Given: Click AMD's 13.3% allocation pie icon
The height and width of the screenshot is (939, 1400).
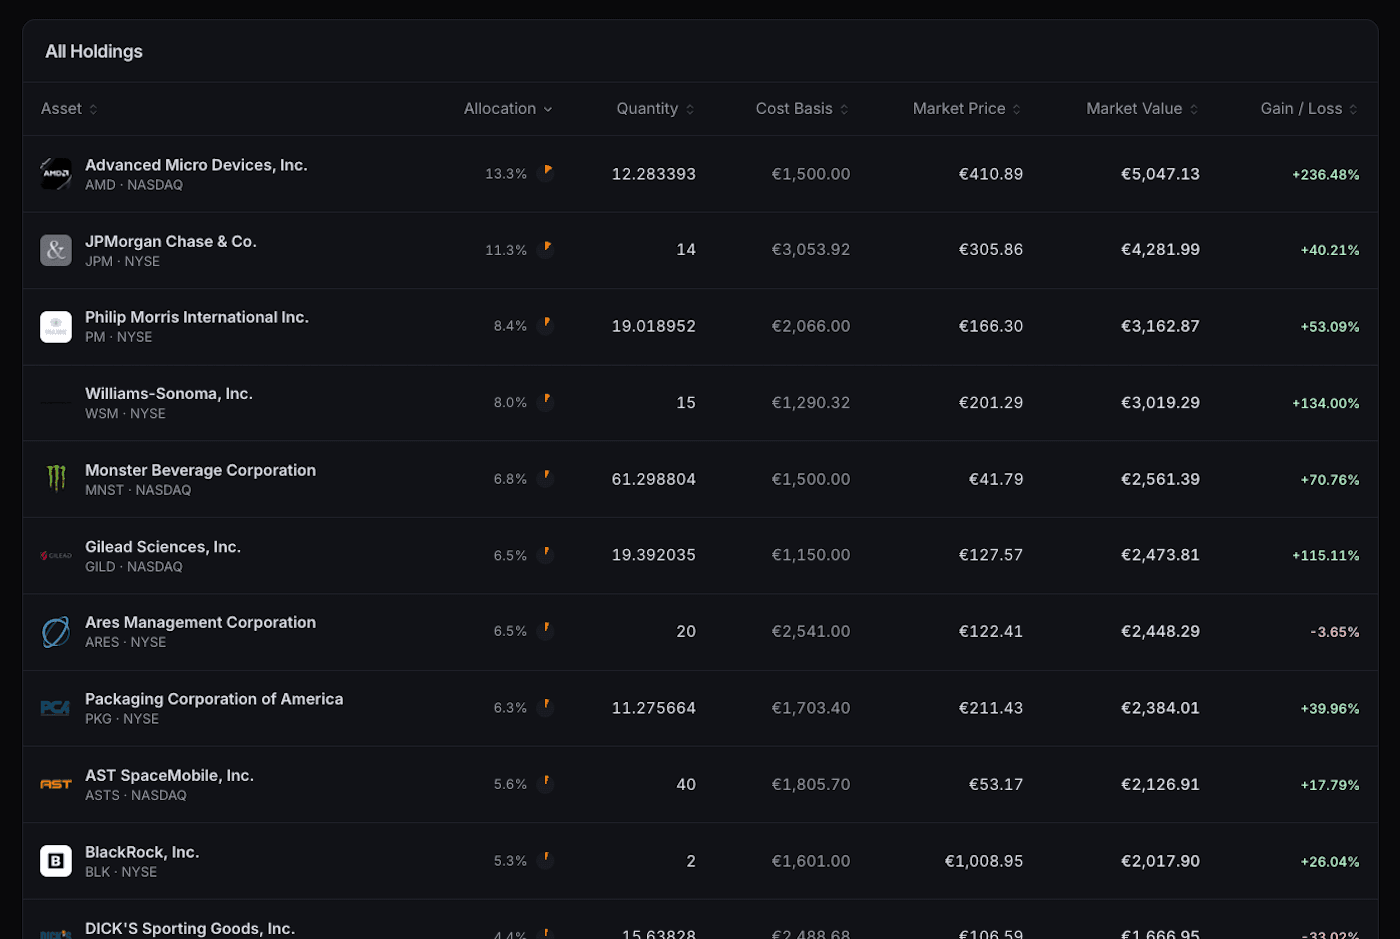Looking at the screenshot, I should click(546, 172).
